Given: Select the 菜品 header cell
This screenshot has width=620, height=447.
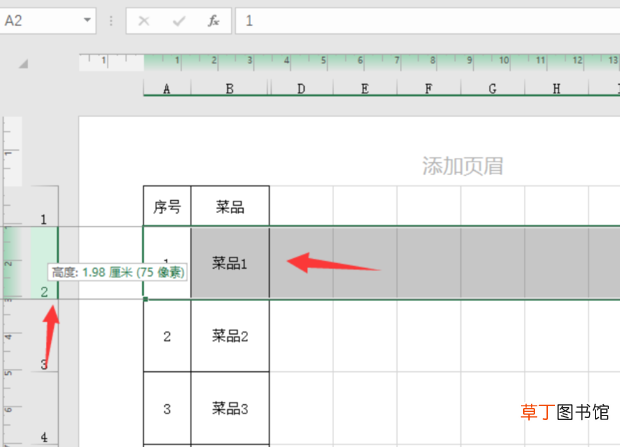Looking at the screenshot, I should point(230,206).
